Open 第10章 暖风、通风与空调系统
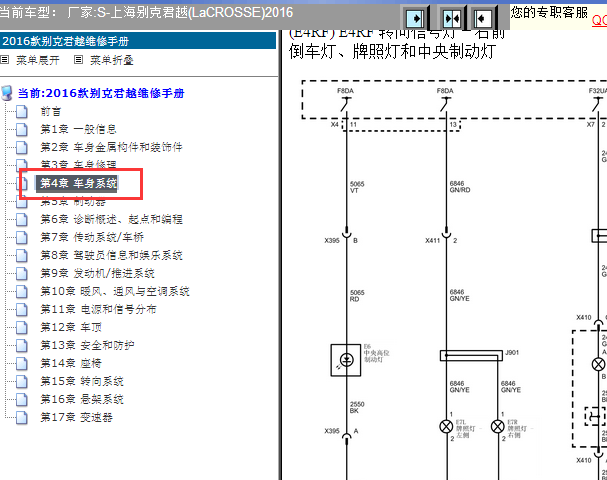Screen dimensions: 607x480 (x=115, y=291)
